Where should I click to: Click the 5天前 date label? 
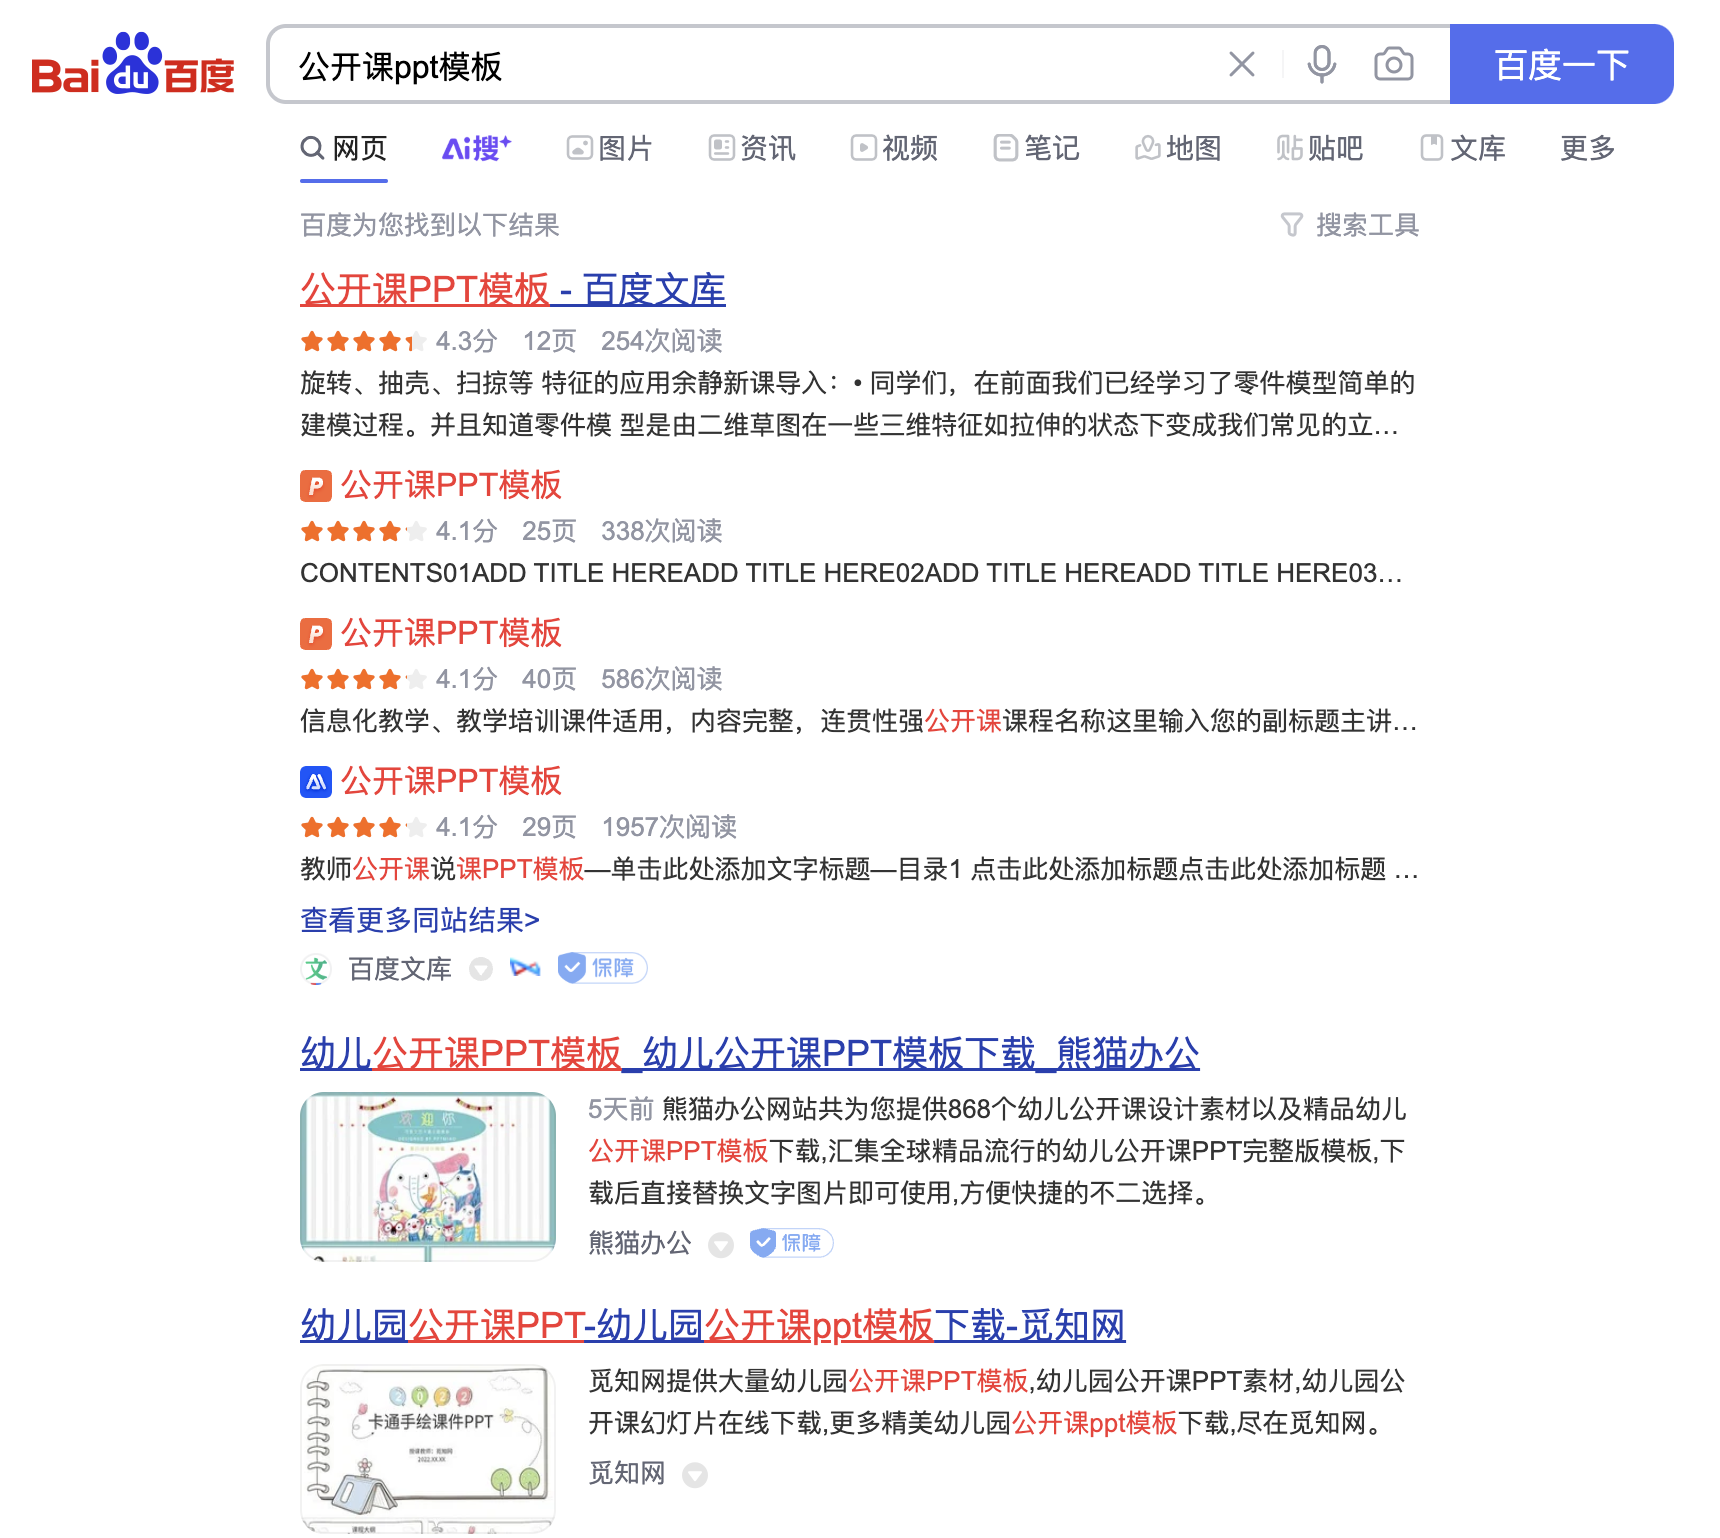point(620,1109)
